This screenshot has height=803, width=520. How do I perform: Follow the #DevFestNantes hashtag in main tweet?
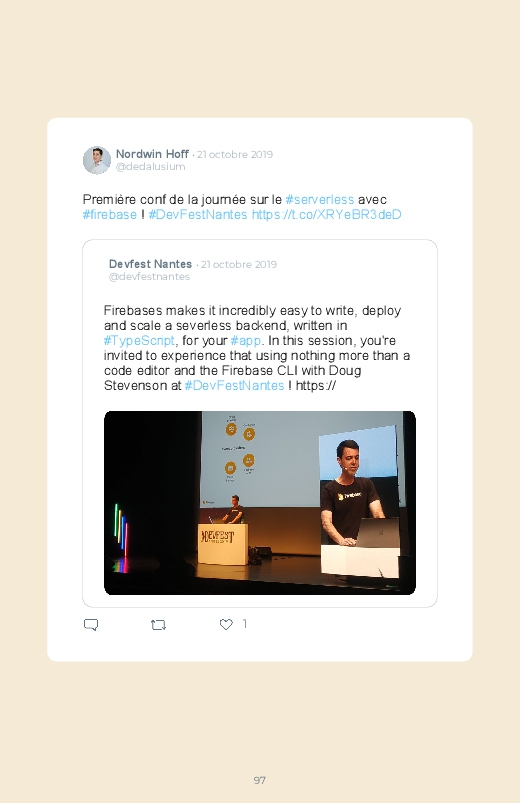tap(198, 214)
